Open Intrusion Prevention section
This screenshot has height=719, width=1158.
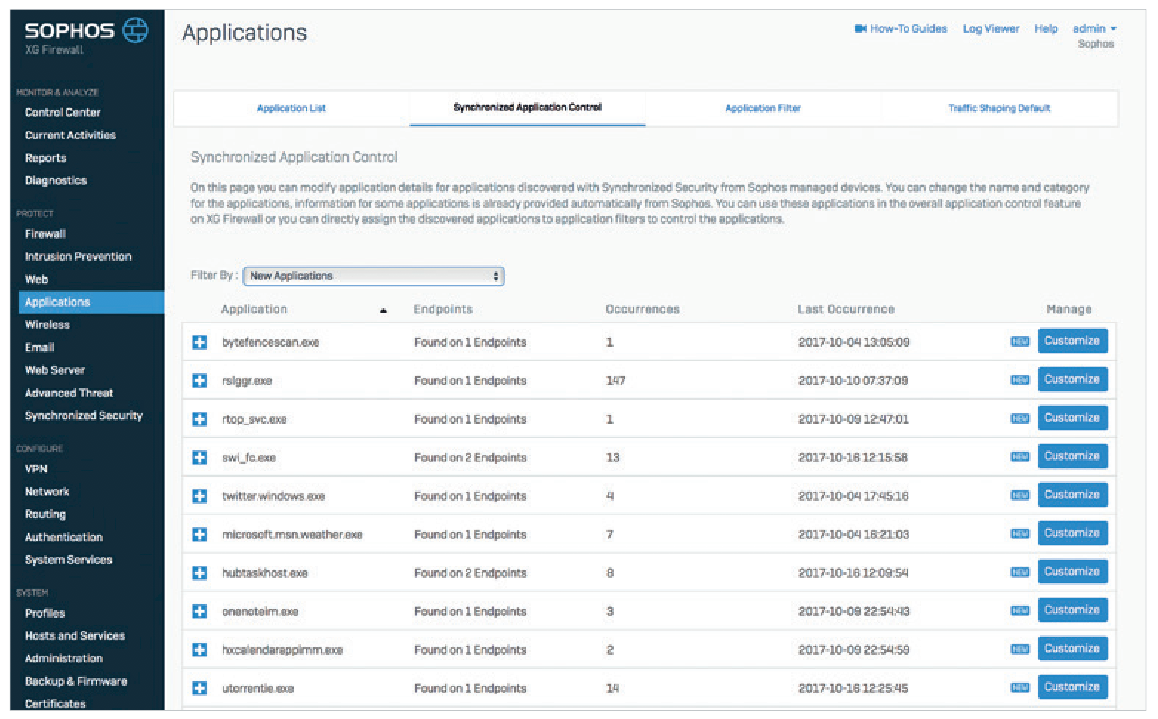click(x=78, y=256)
